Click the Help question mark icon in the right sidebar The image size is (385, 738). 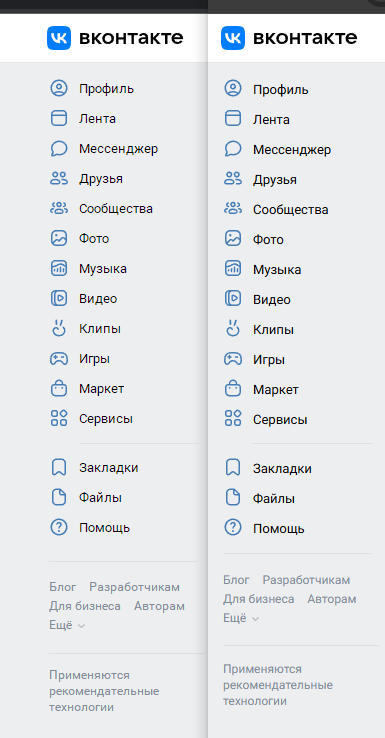pyautogui.click(x=233, y=528)
